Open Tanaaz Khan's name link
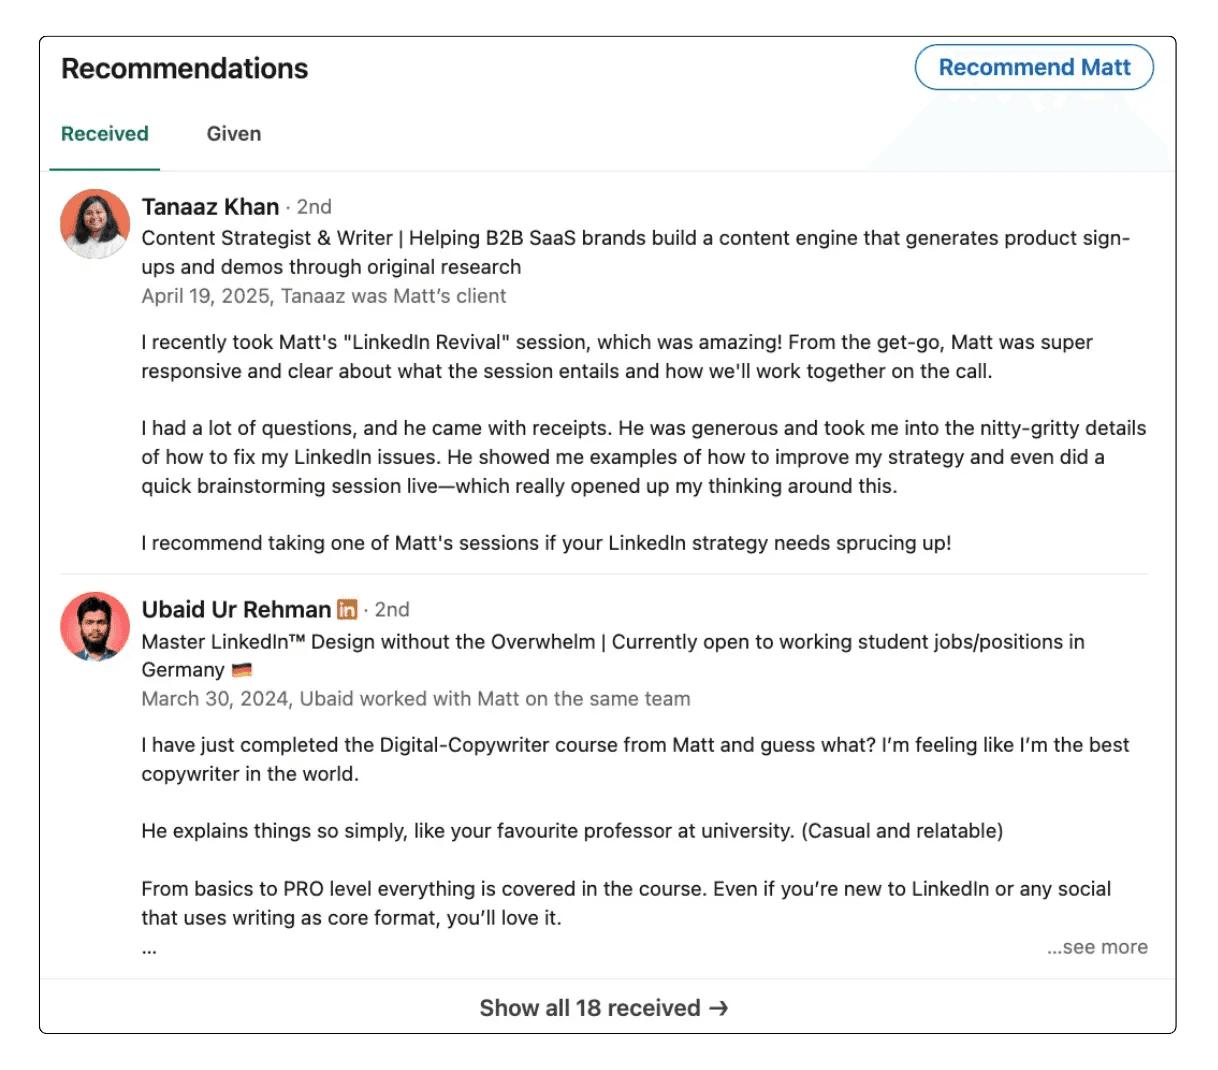 pos(210,207)
